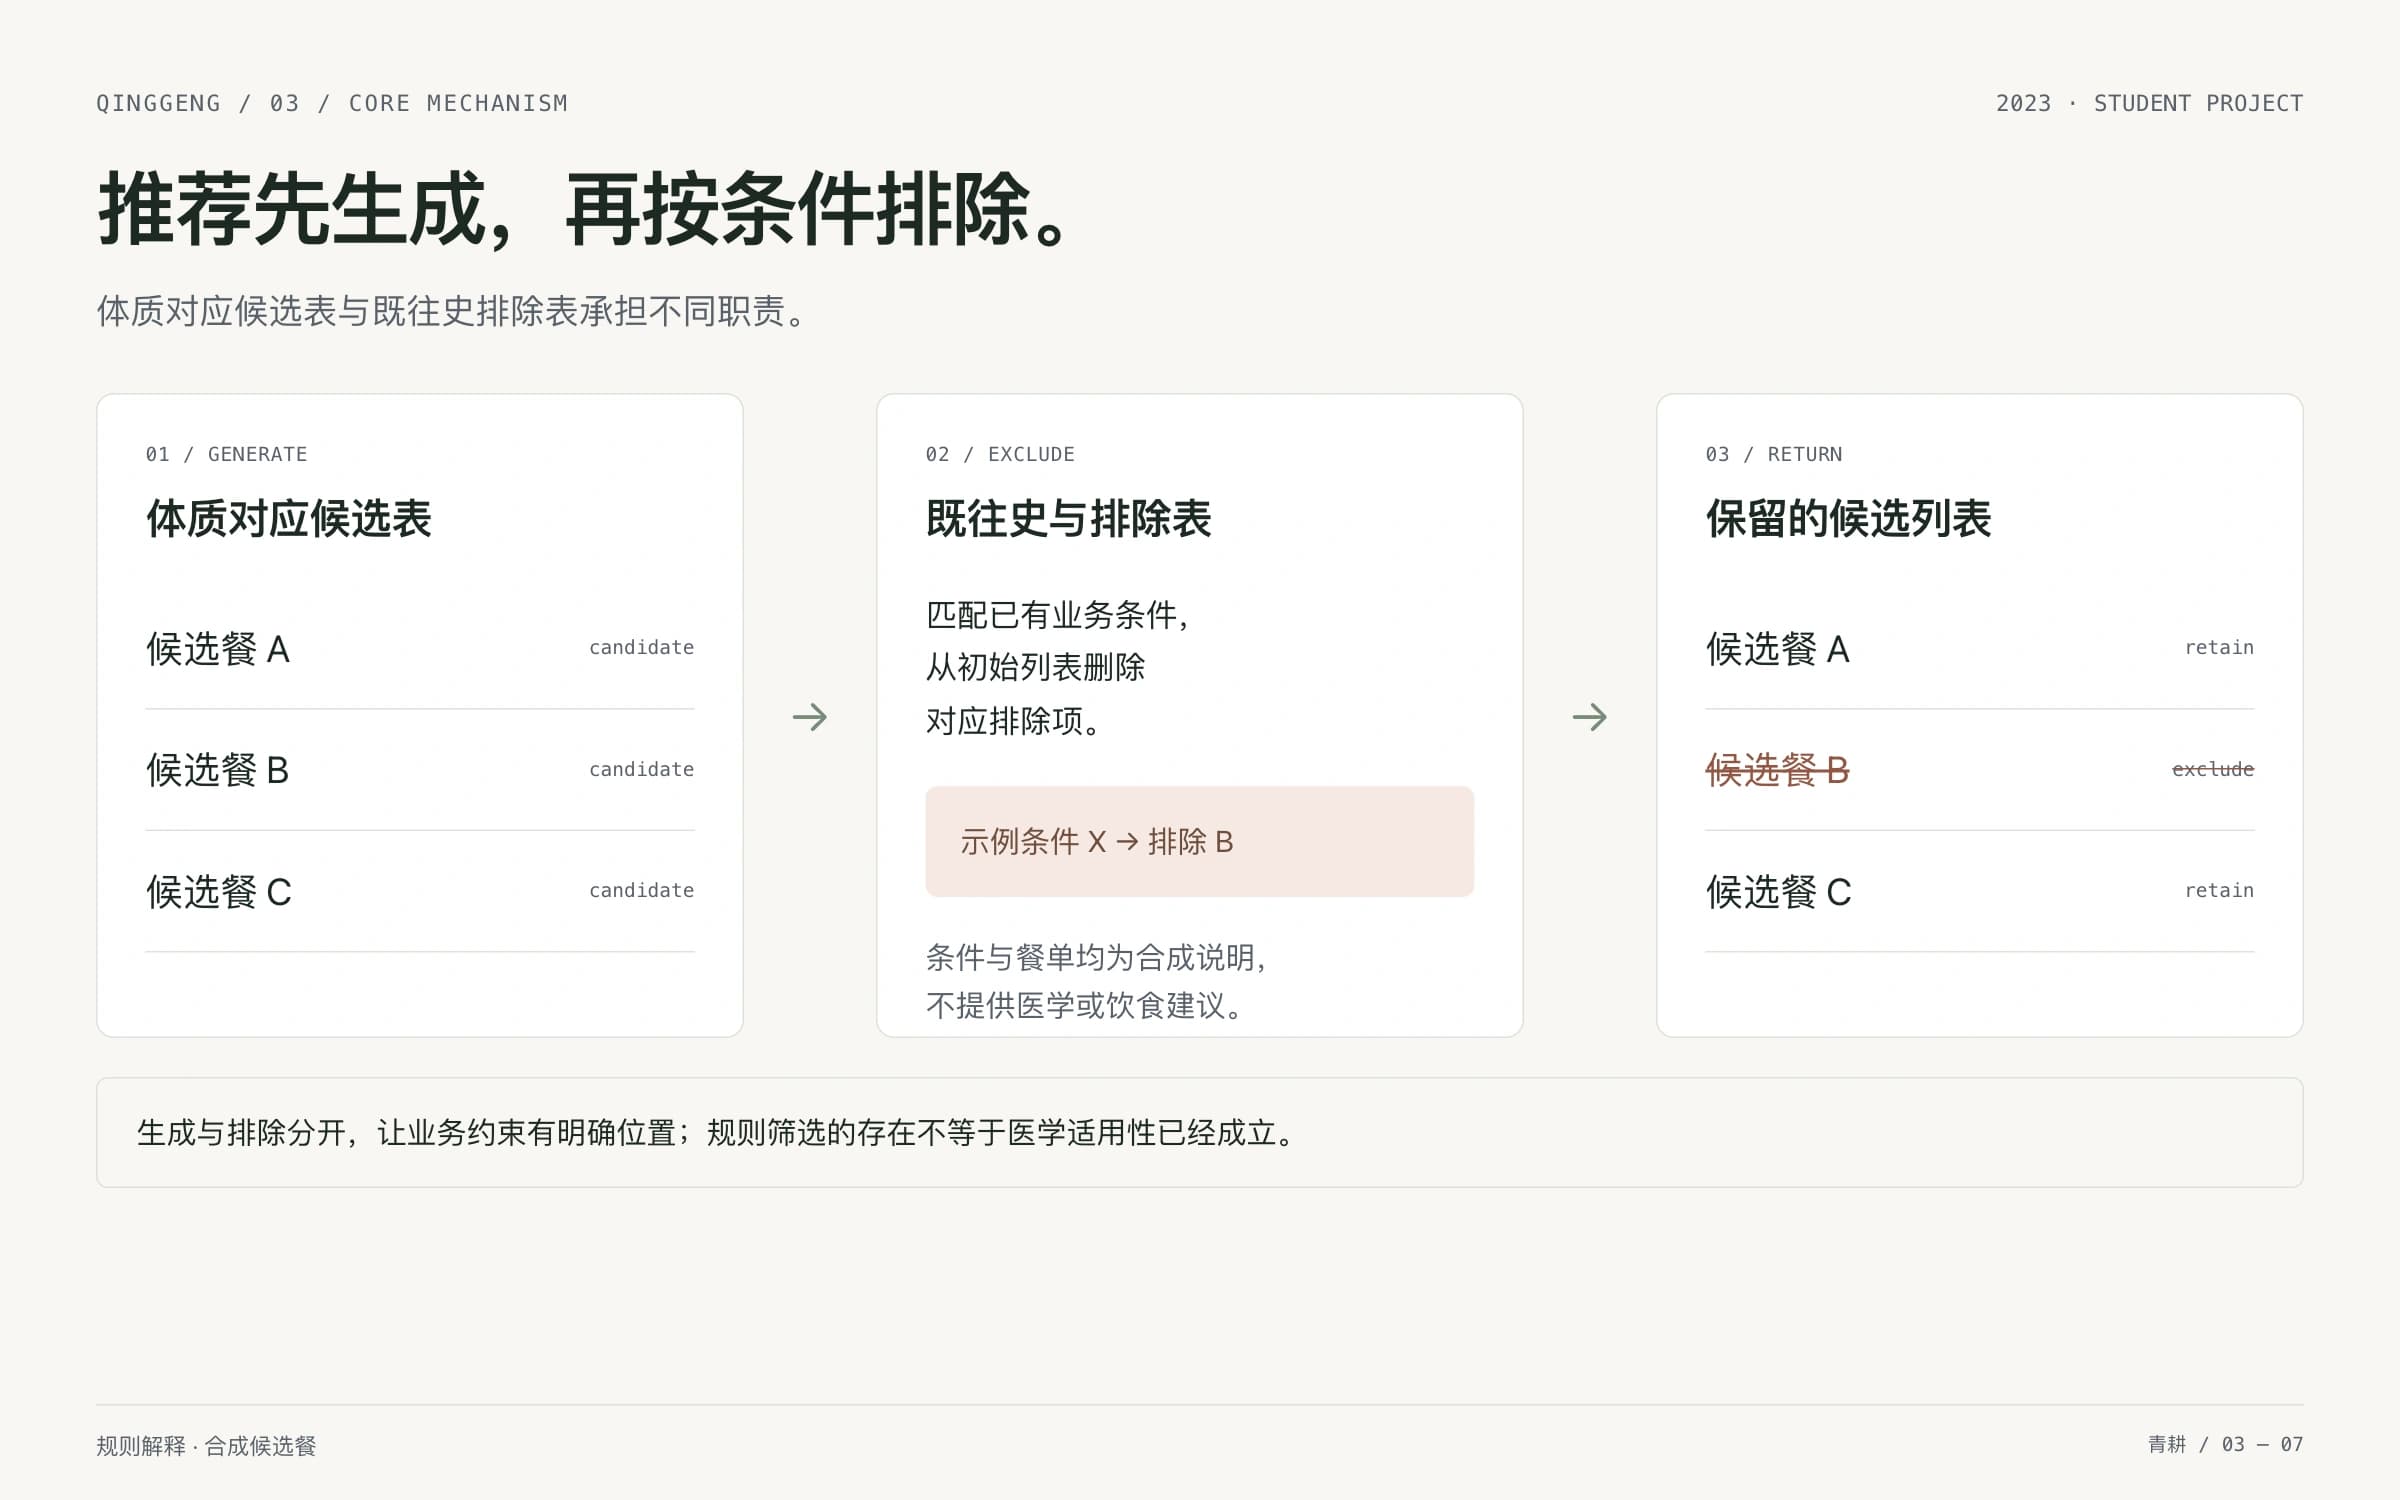2400x1500 pixels.
Task: Select the breadcrumb 'QINGGENG / 03 / CORE MECHANISM'
Action: [x=332, y=103]
